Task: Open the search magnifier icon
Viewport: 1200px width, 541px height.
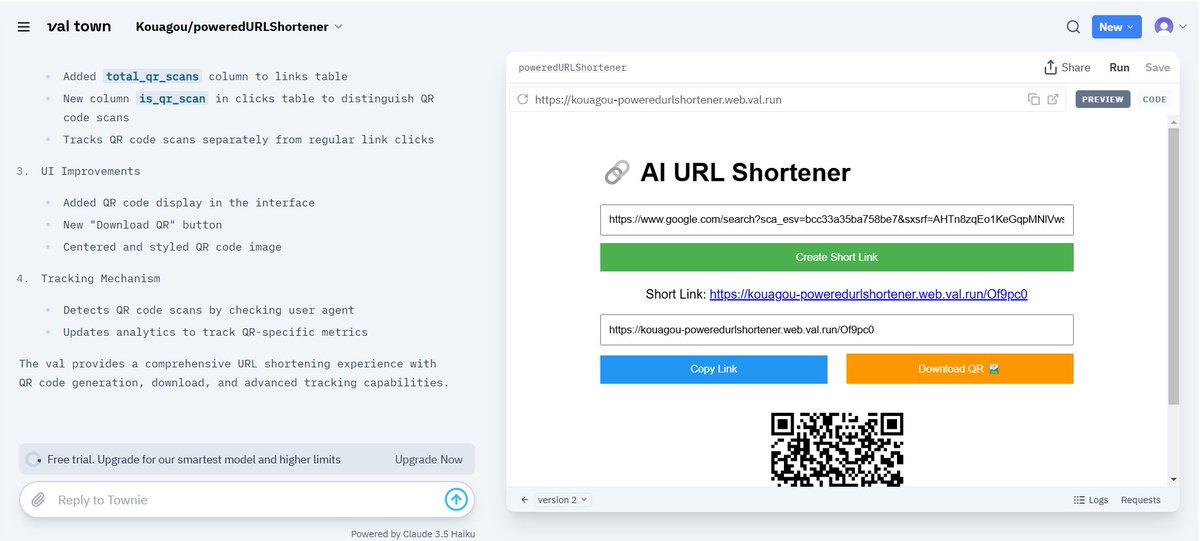Action: [1073, 27]
